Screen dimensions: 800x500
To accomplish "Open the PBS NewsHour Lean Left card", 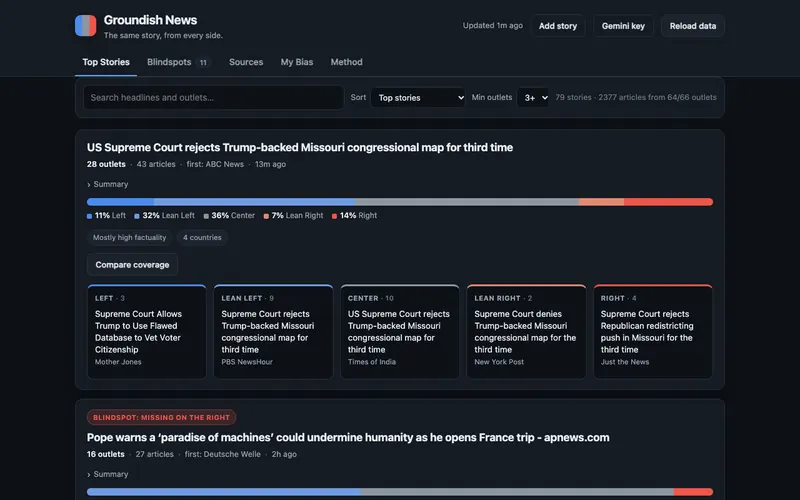I will (x=273, y=332).
